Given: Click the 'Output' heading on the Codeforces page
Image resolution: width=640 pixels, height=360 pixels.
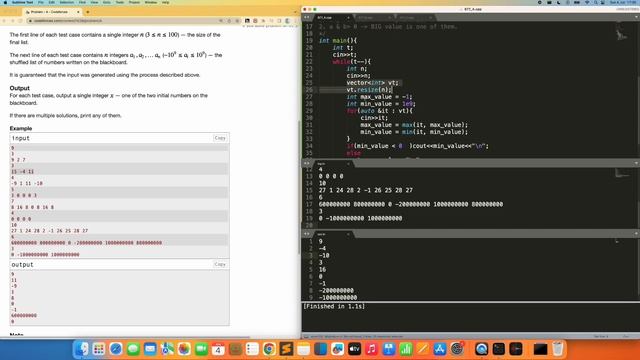Looking at the screenshot, I should pos(20,88).
